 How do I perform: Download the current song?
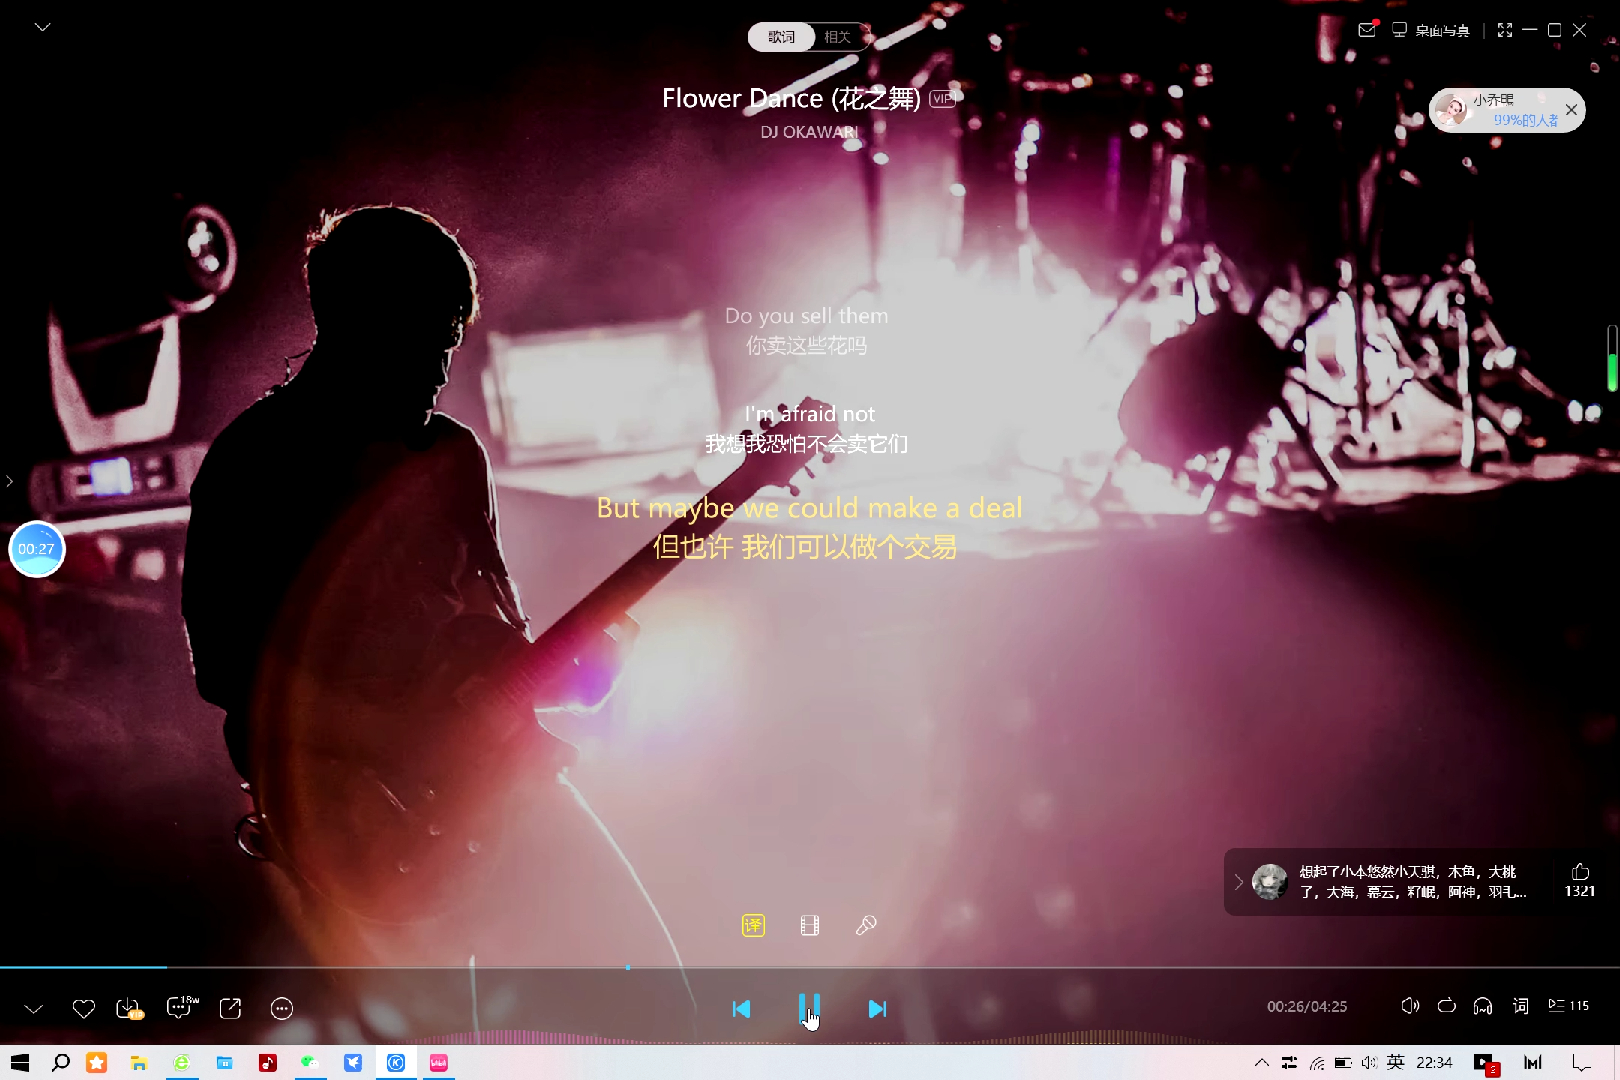tap(130, 1009)
